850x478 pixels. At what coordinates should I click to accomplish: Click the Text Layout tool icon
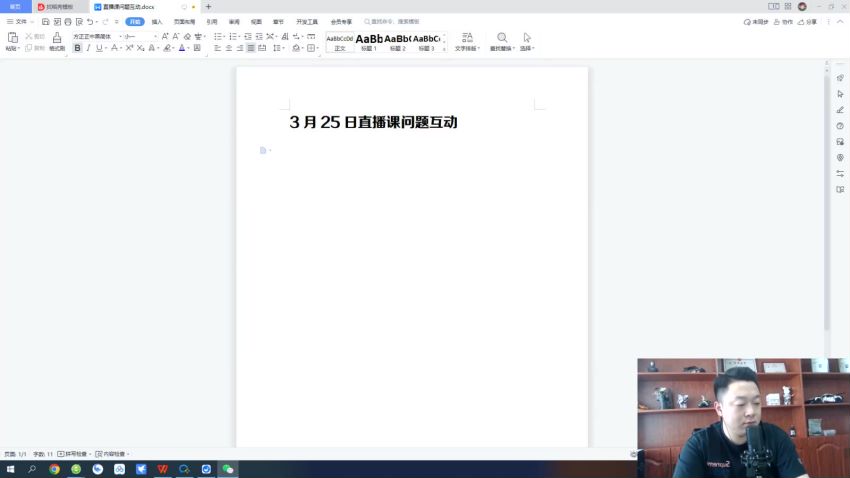[x=467, y=37]
